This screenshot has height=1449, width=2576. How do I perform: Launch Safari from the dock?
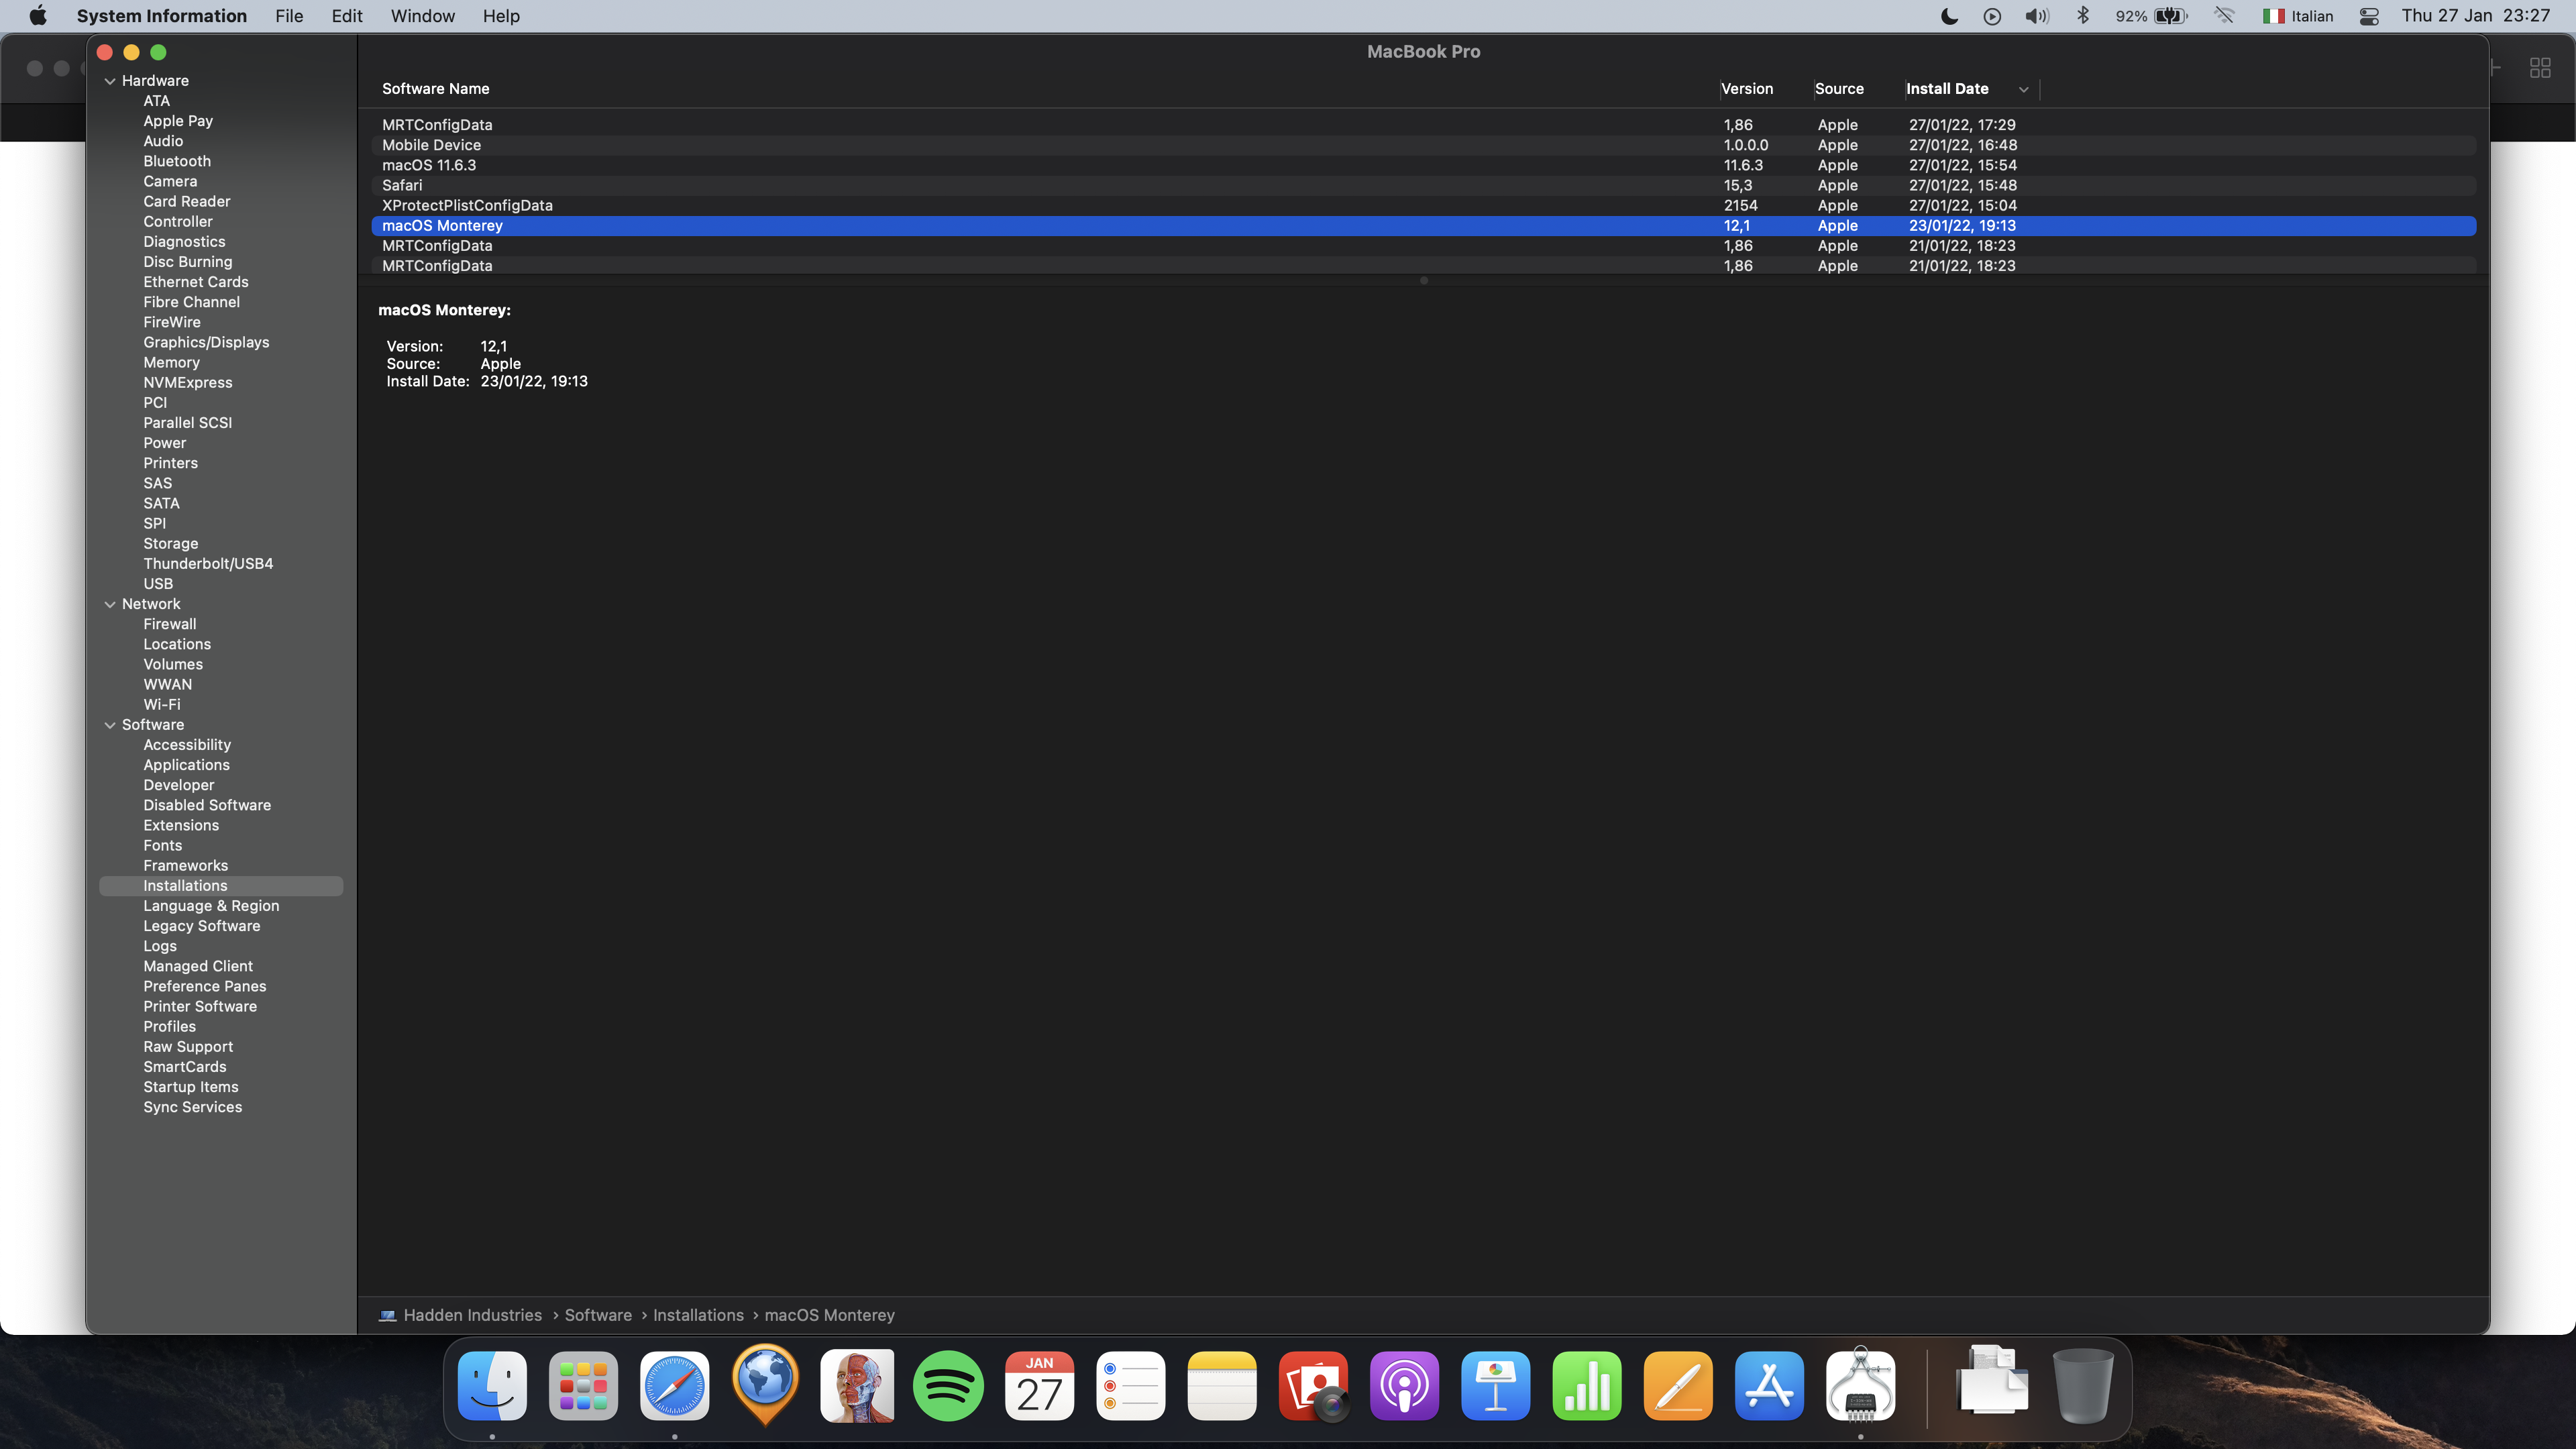(674, 1386)
